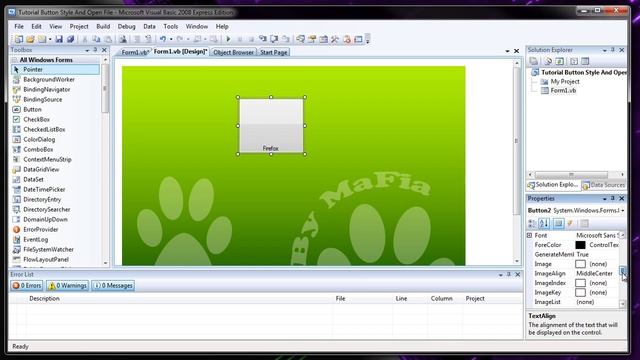640x360 pixels.
Task: Show Events with the lightning bolt icon
Action: pyautogui.click(x=570, y=223)
